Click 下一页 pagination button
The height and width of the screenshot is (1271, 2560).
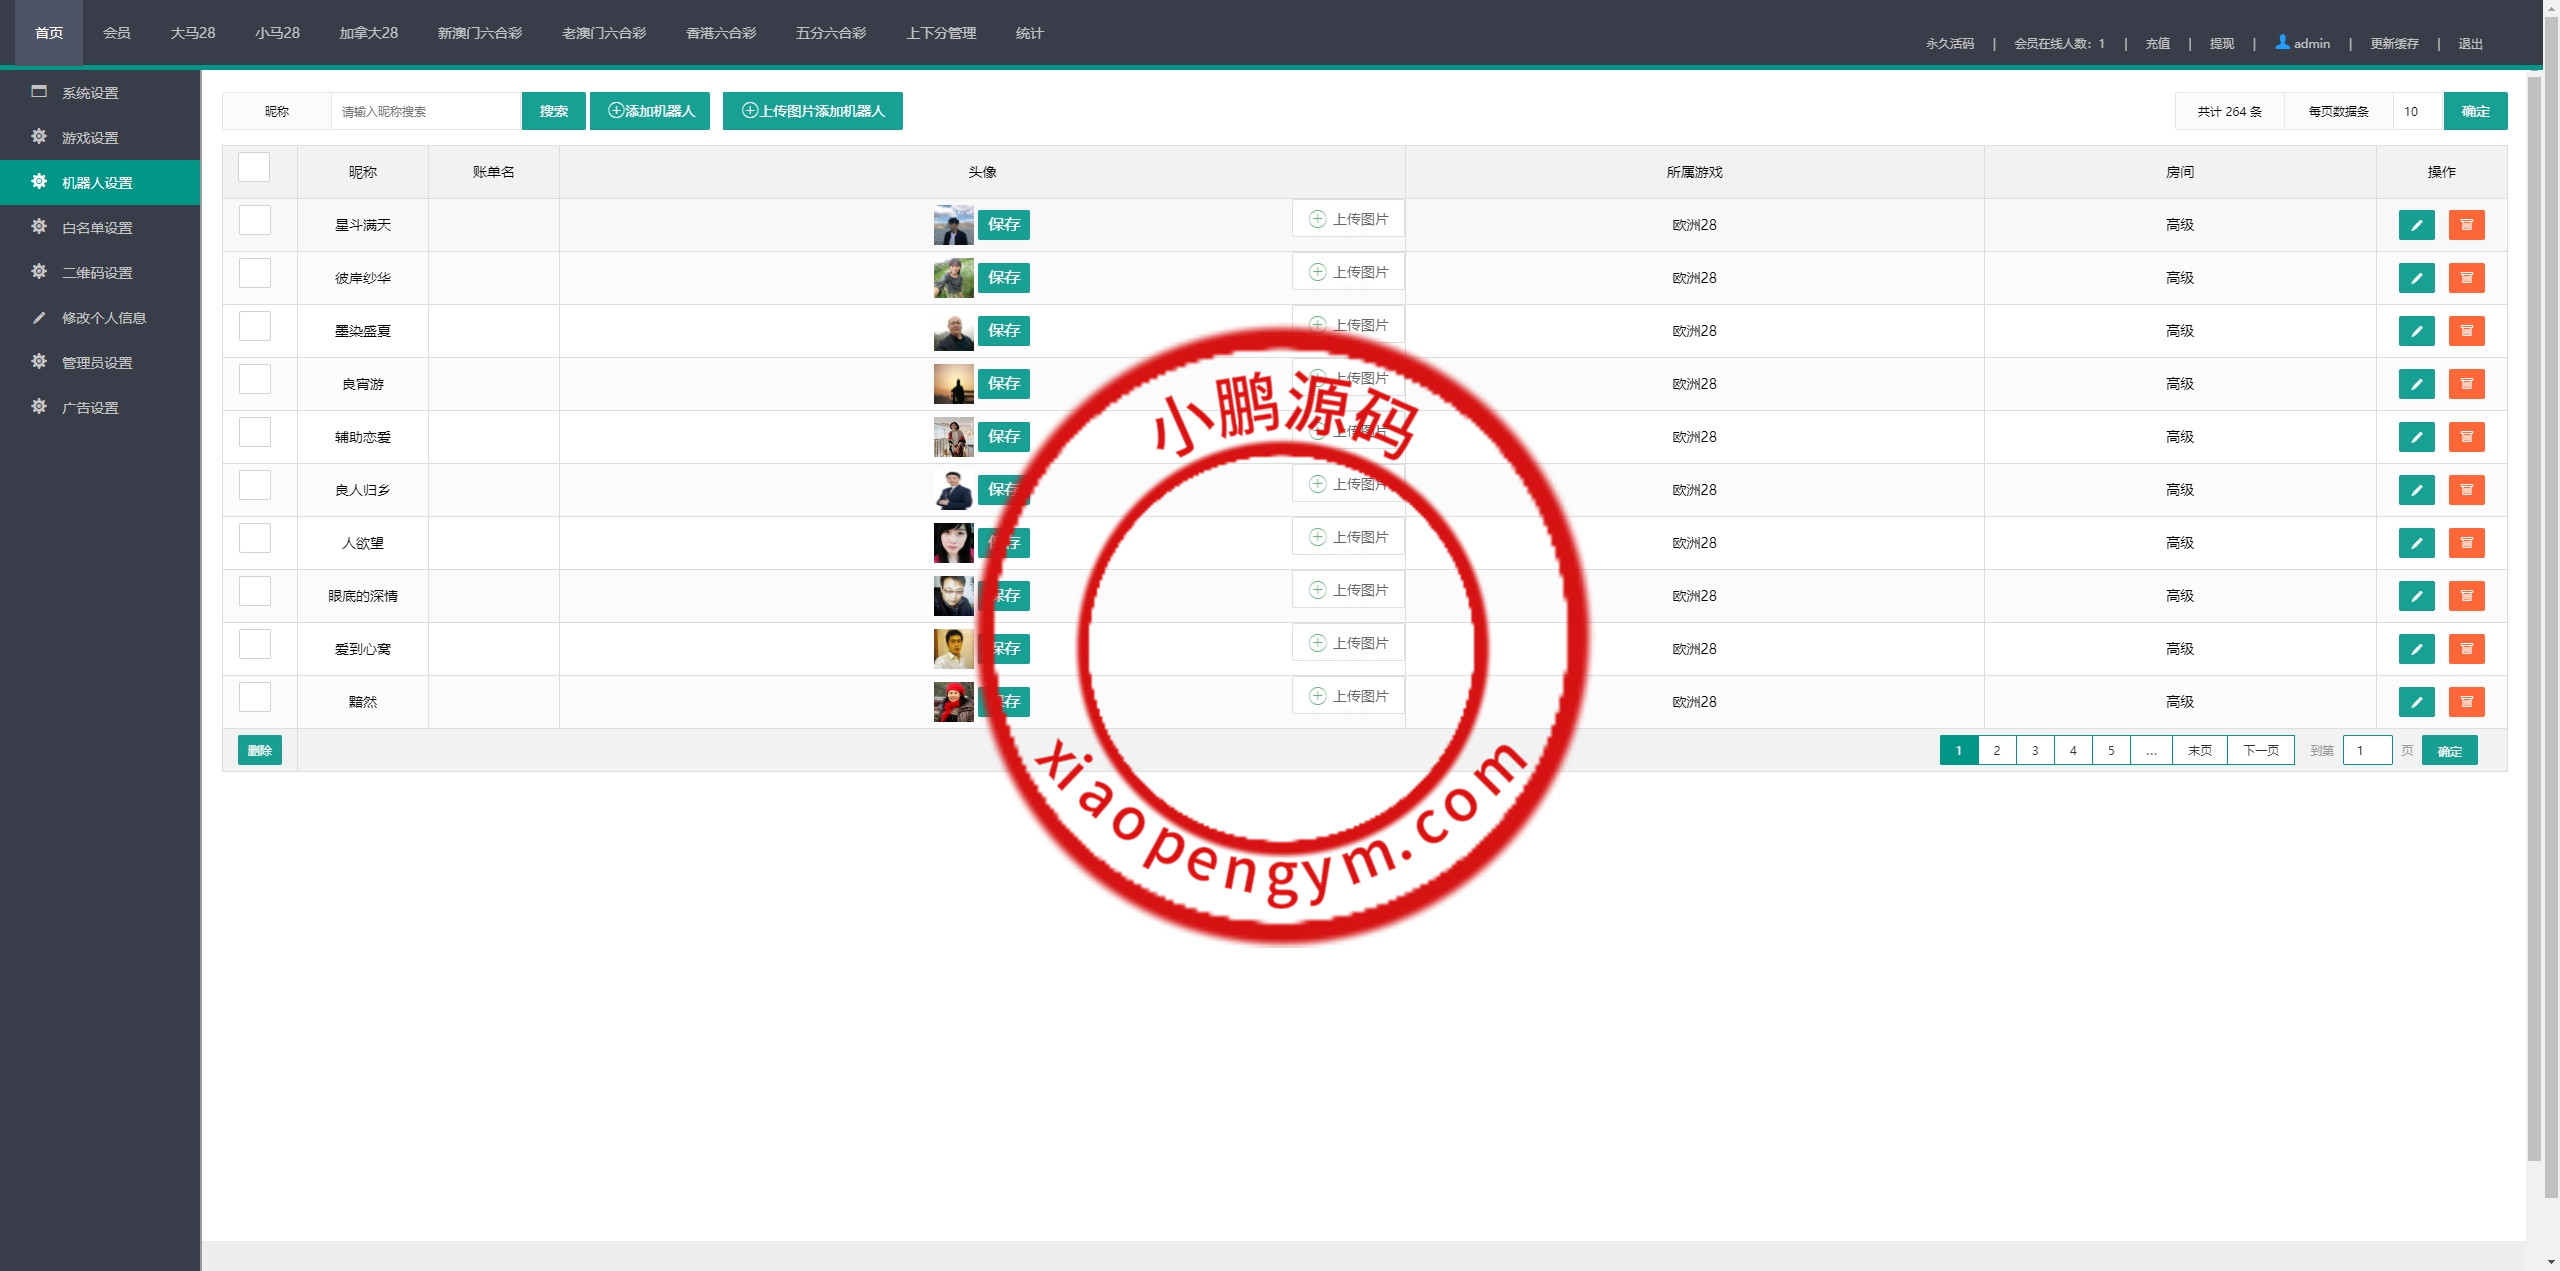(x=2260, y=750)
